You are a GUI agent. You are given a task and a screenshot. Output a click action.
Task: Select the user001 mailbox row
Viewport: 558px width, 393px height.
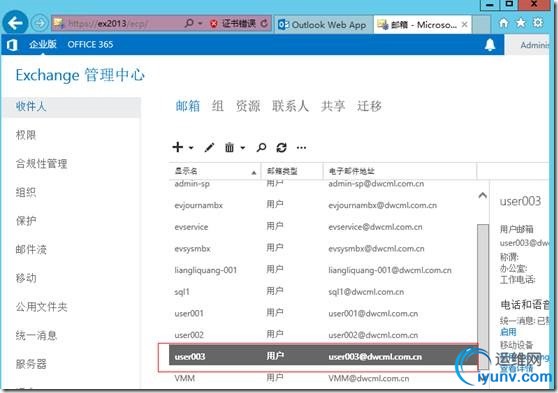(x=323, y=314)
